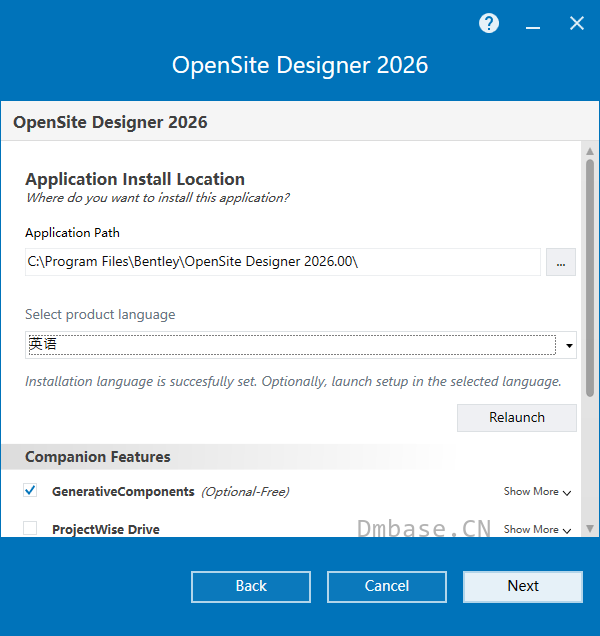Enable the ProjectWise Drive checkbox

point(30,528)
